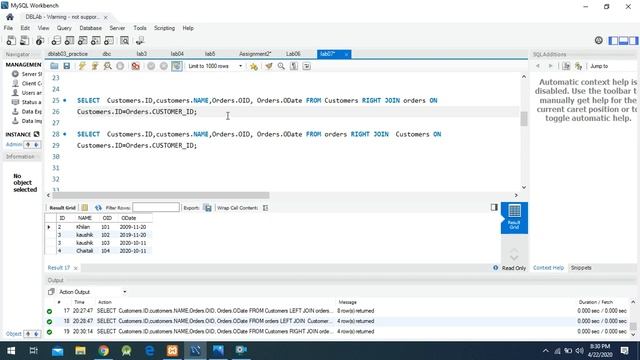Toggle continue on error for script execution

[136, 66]
